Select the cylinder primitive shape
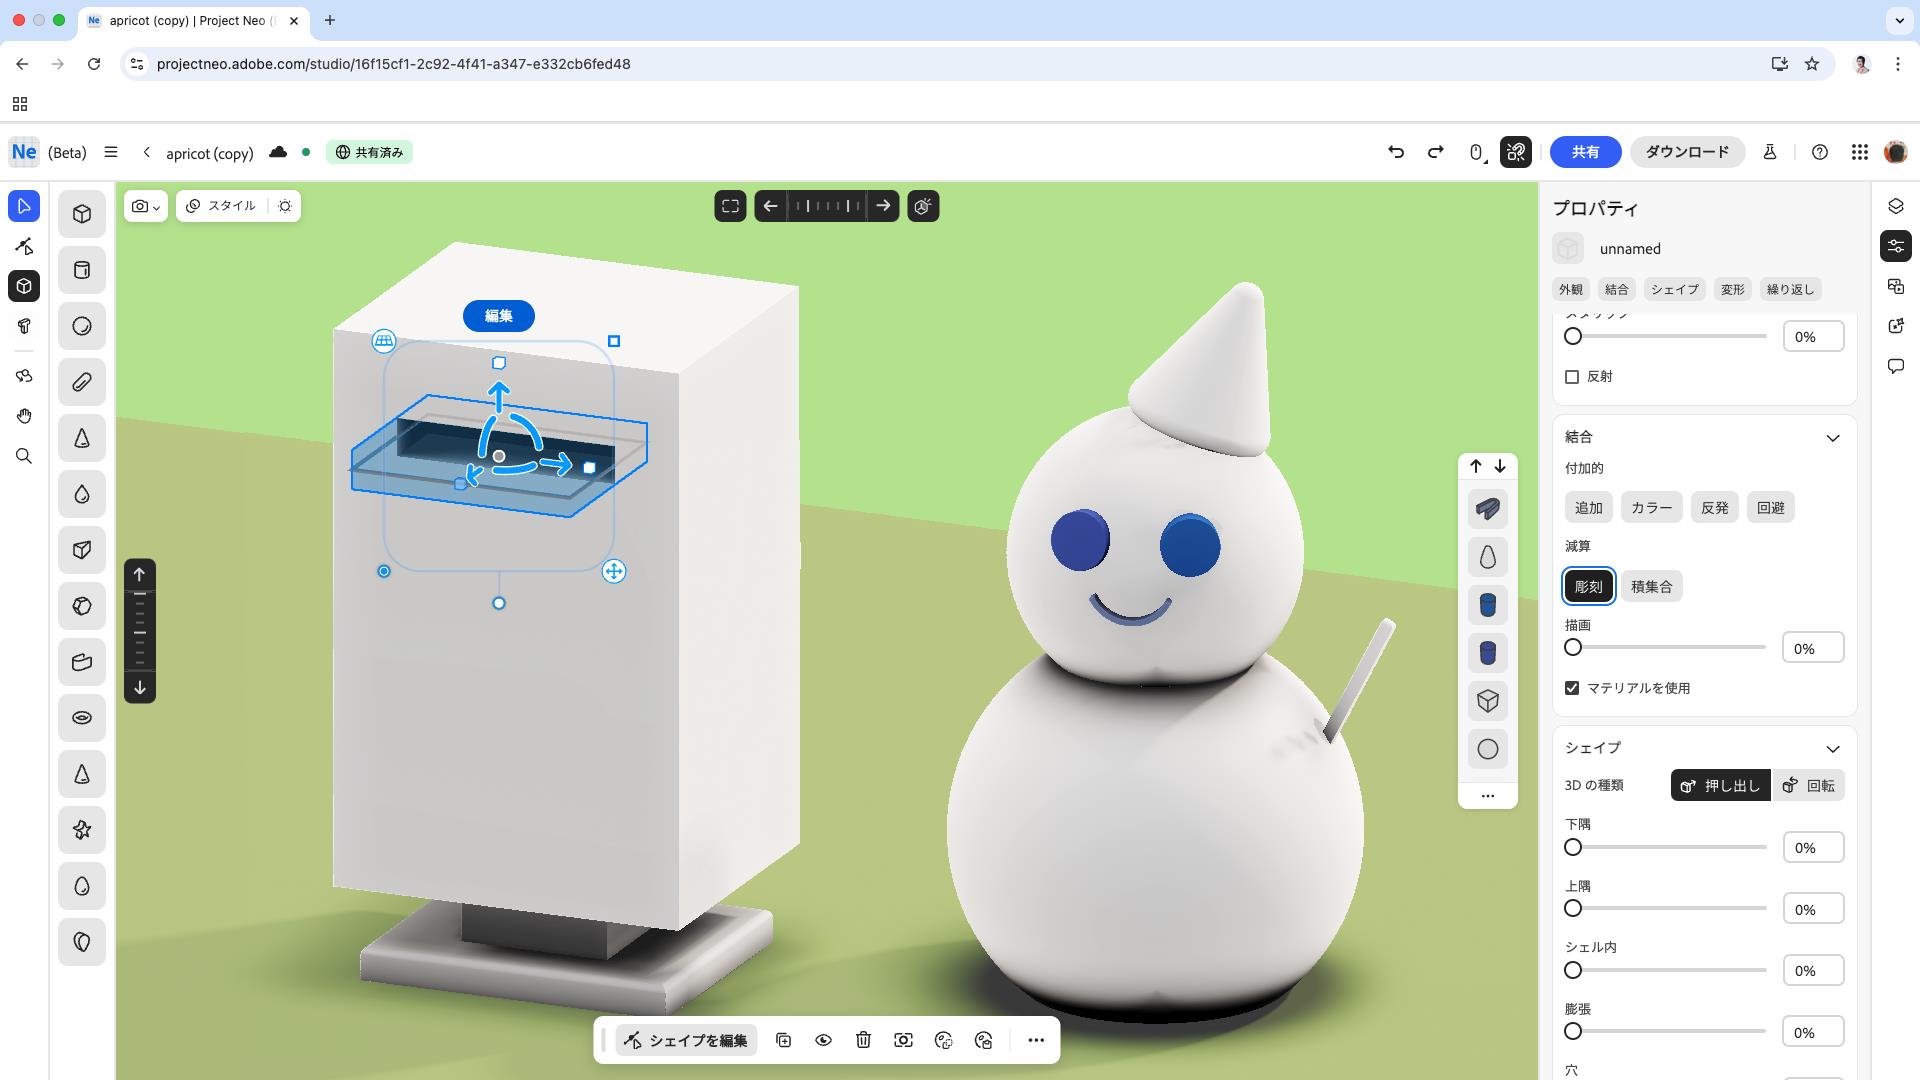 coord(81,270)
